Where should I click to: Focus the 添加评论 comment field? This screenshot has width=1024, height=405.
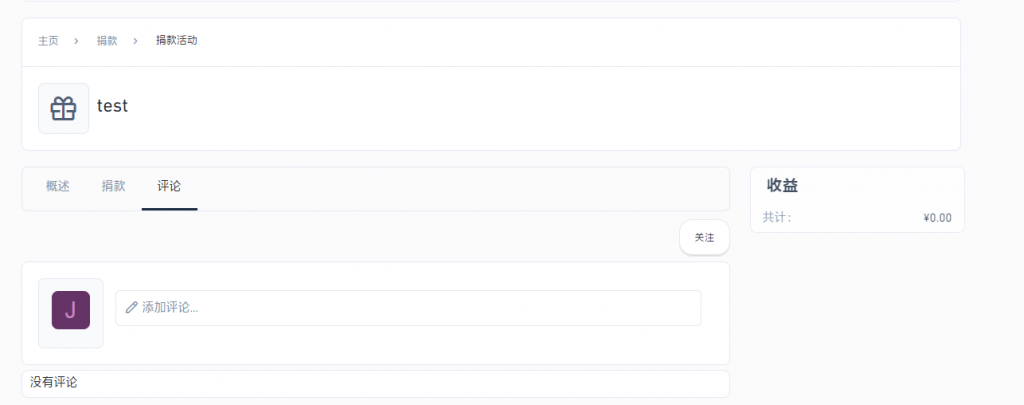[408, 308]
